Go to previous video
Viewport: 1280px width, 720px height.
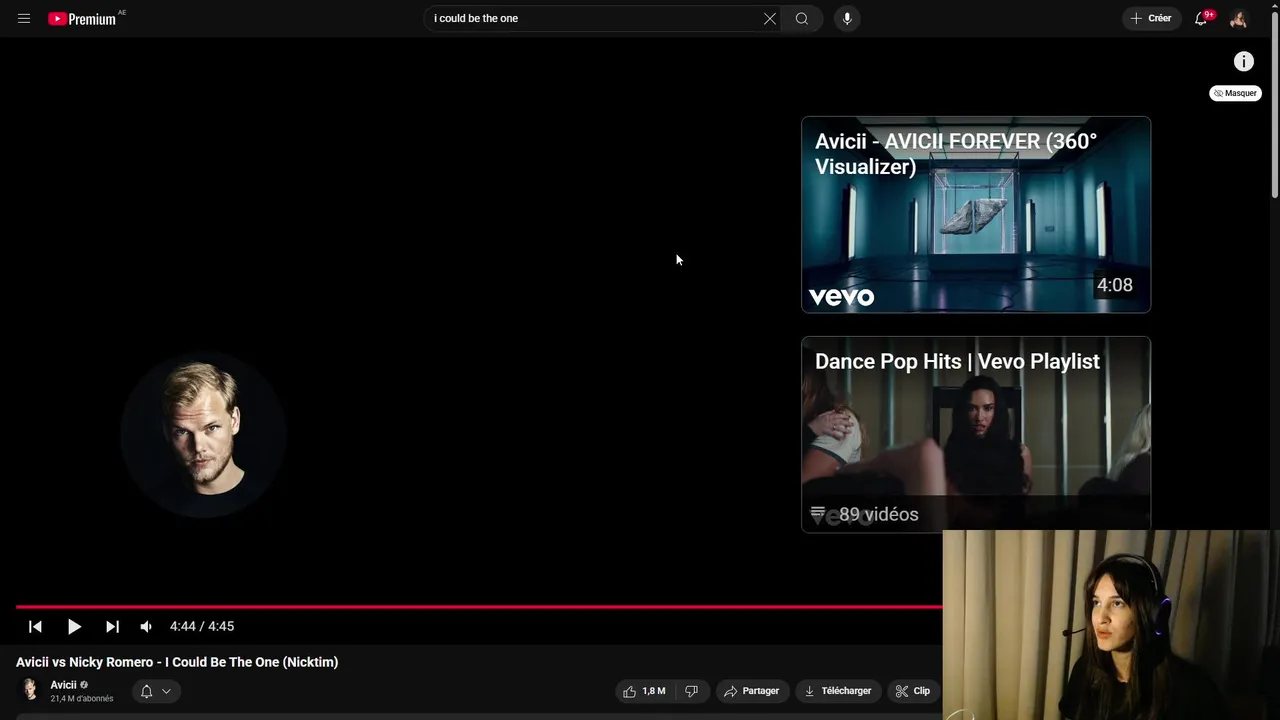35,626
